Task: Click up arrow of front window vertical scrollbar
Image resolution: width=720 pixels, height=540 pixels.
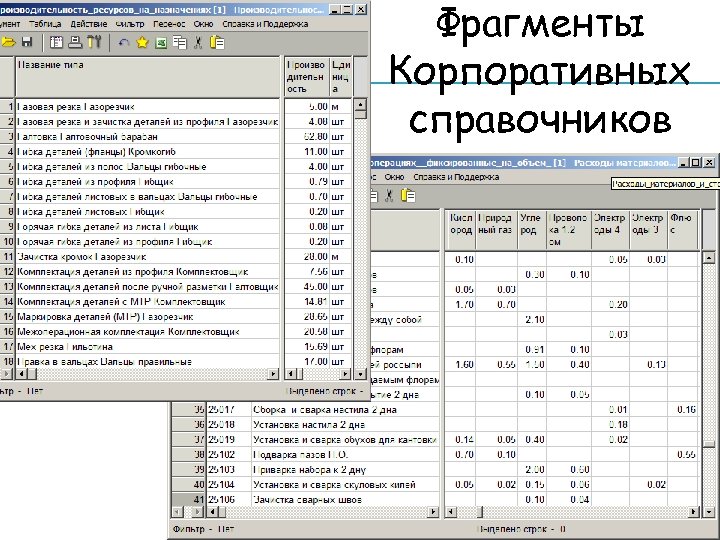Action: click(x=360, y=105)
